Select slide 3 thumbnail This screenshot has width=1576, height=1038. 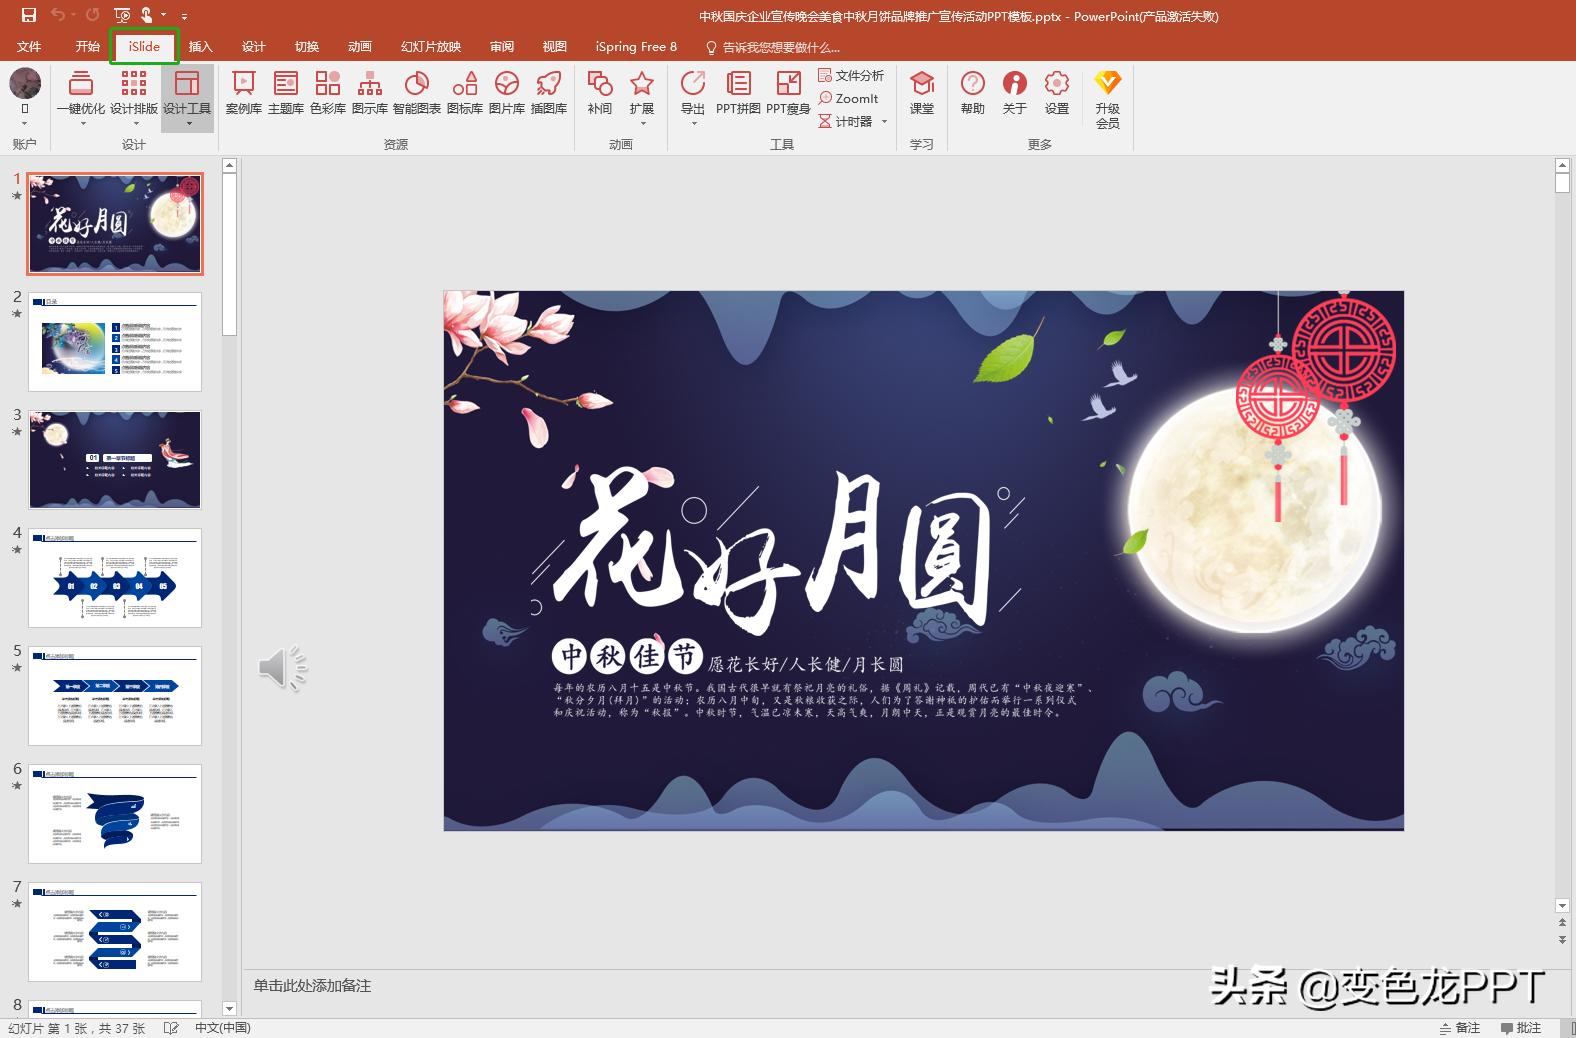click(115, 460)
